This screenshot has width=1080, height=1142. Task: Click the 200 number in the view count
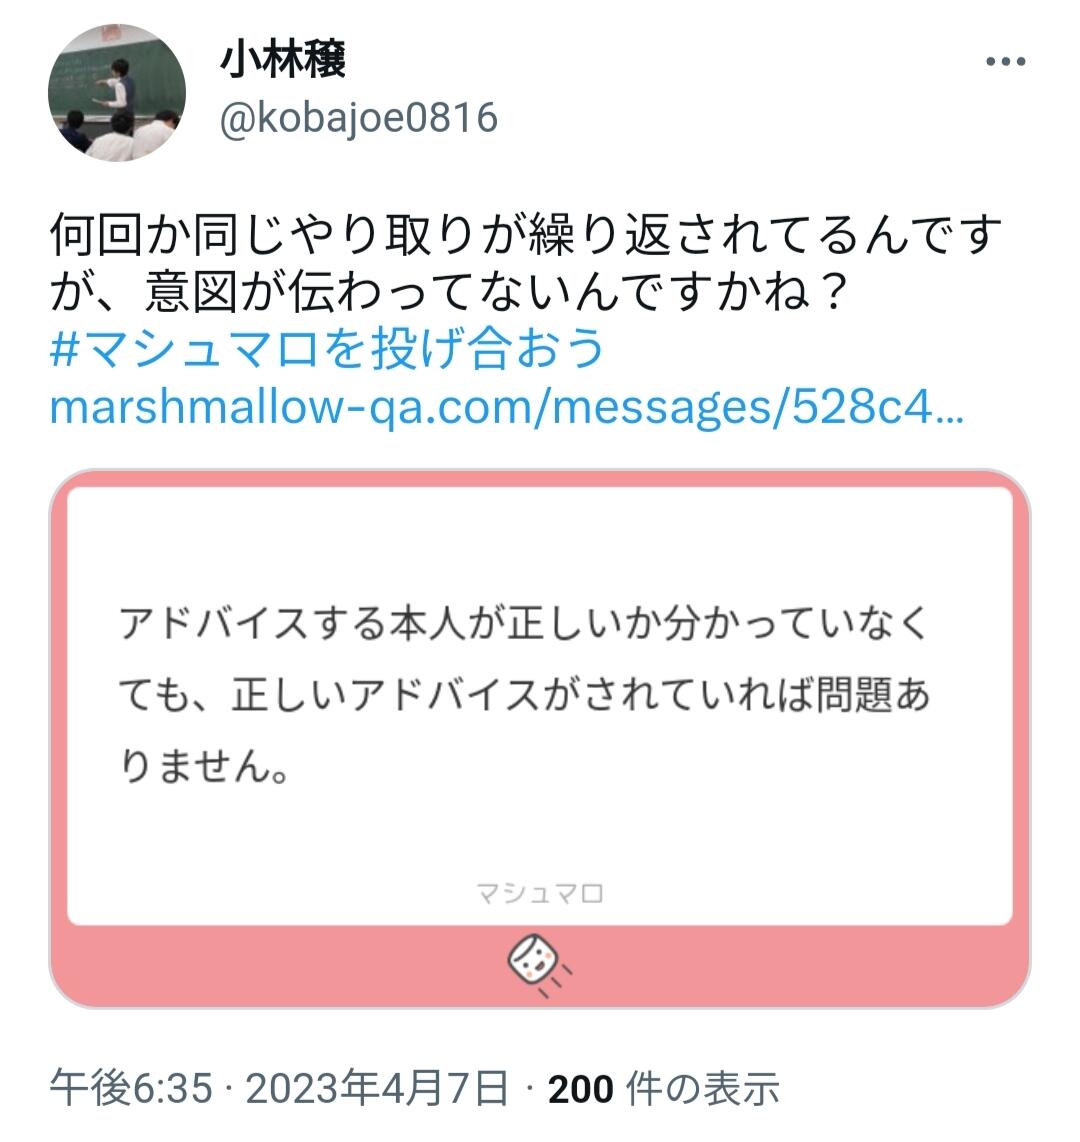pos(580,1090)
